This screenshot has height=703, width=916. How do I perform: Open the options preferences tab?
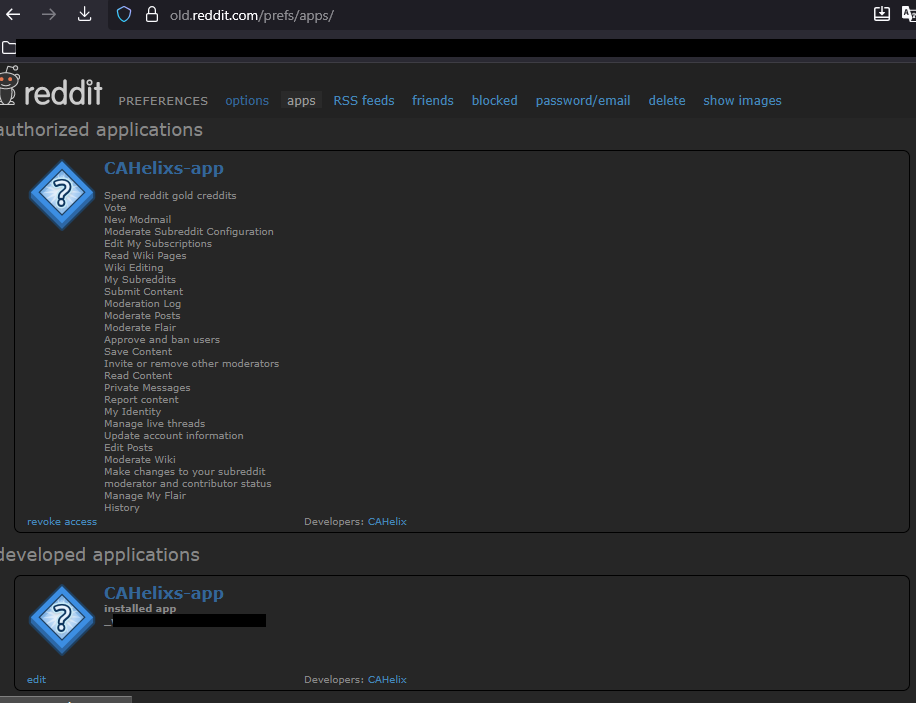[247, 101]
